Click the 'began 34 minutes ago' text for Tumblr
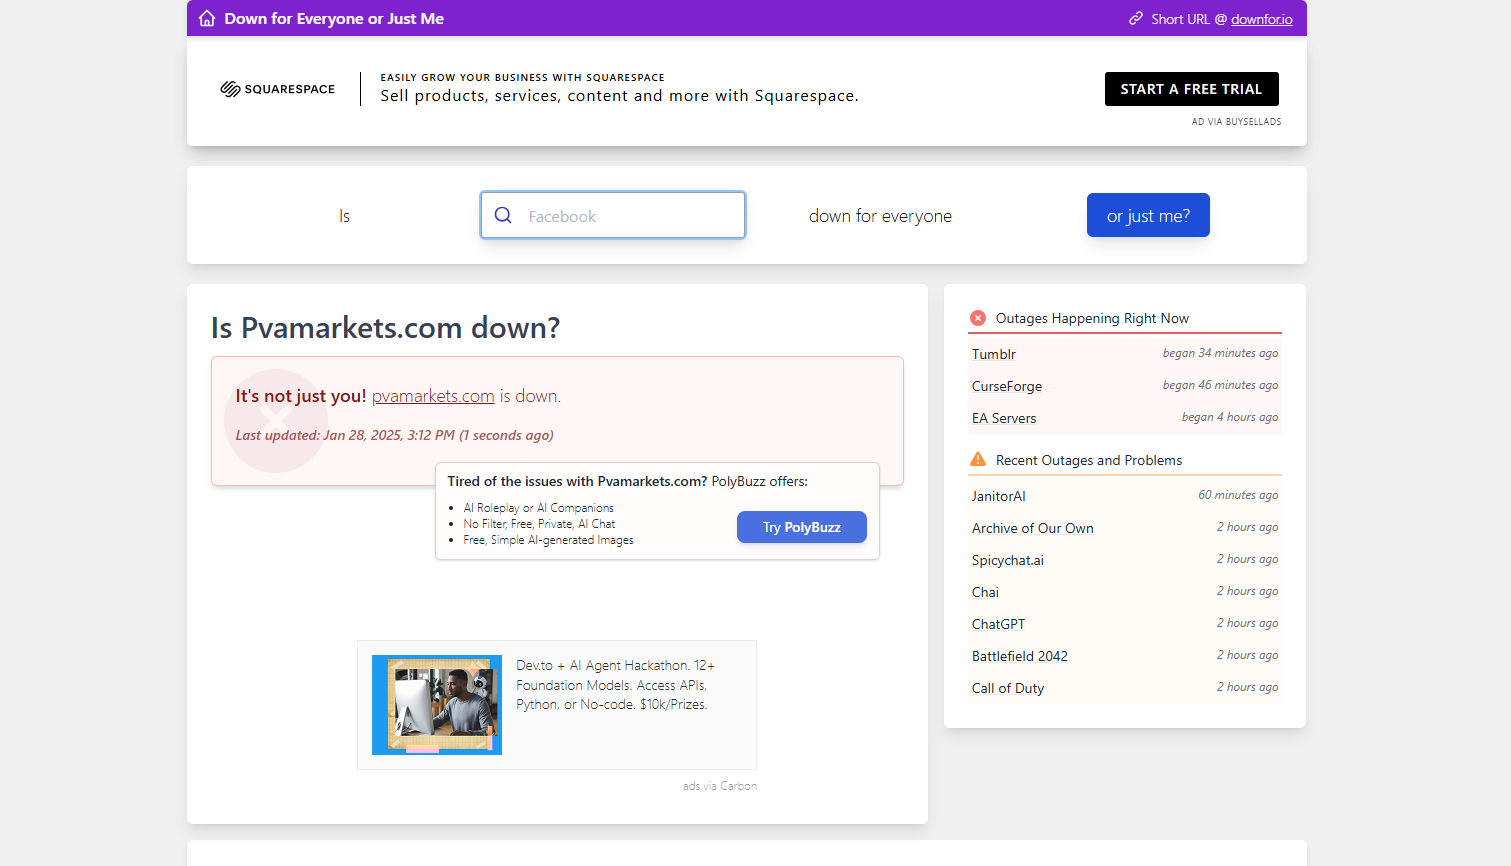 1220,353
